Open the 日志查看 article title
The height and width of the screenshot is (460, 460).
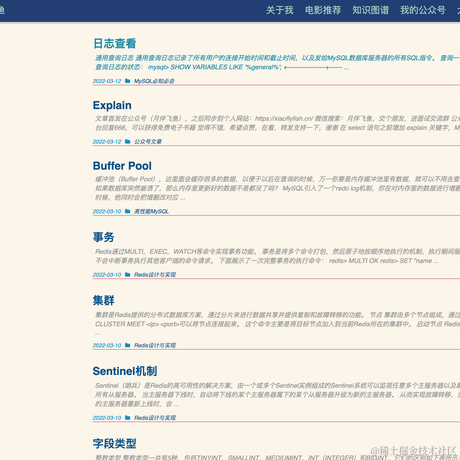115,43
